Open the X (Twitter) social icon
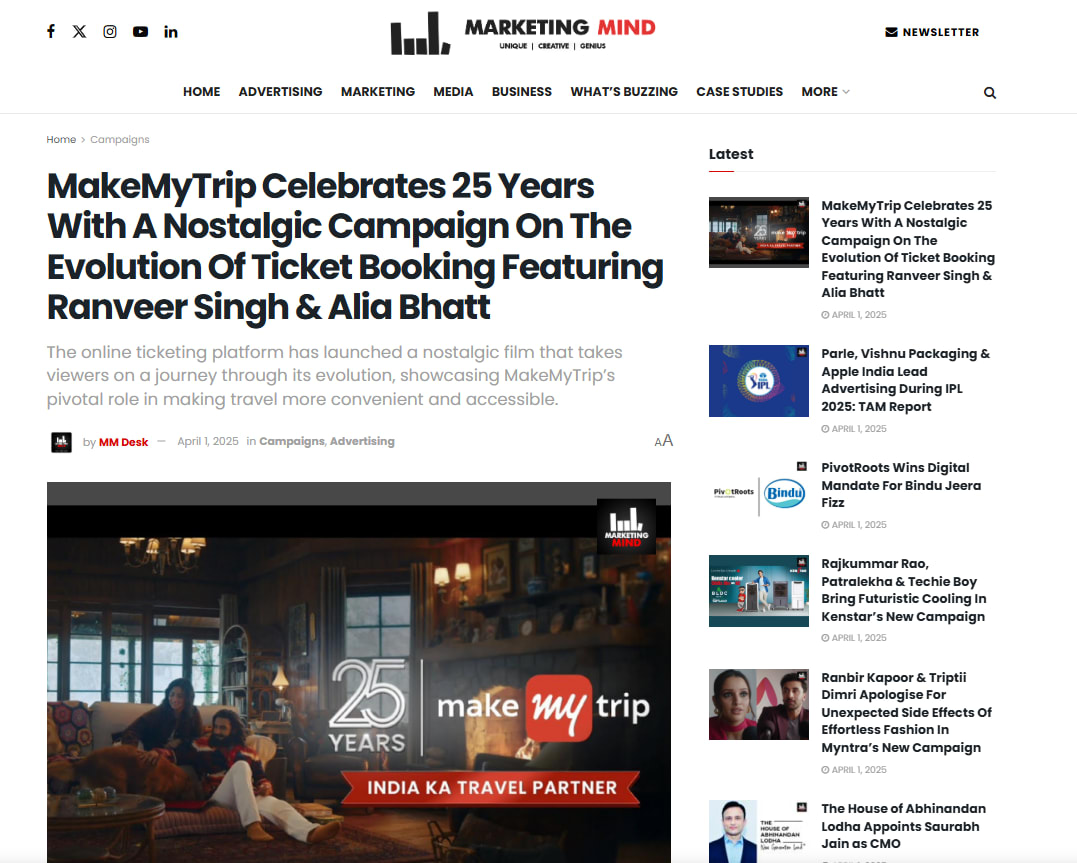 (x=80, y=32)
